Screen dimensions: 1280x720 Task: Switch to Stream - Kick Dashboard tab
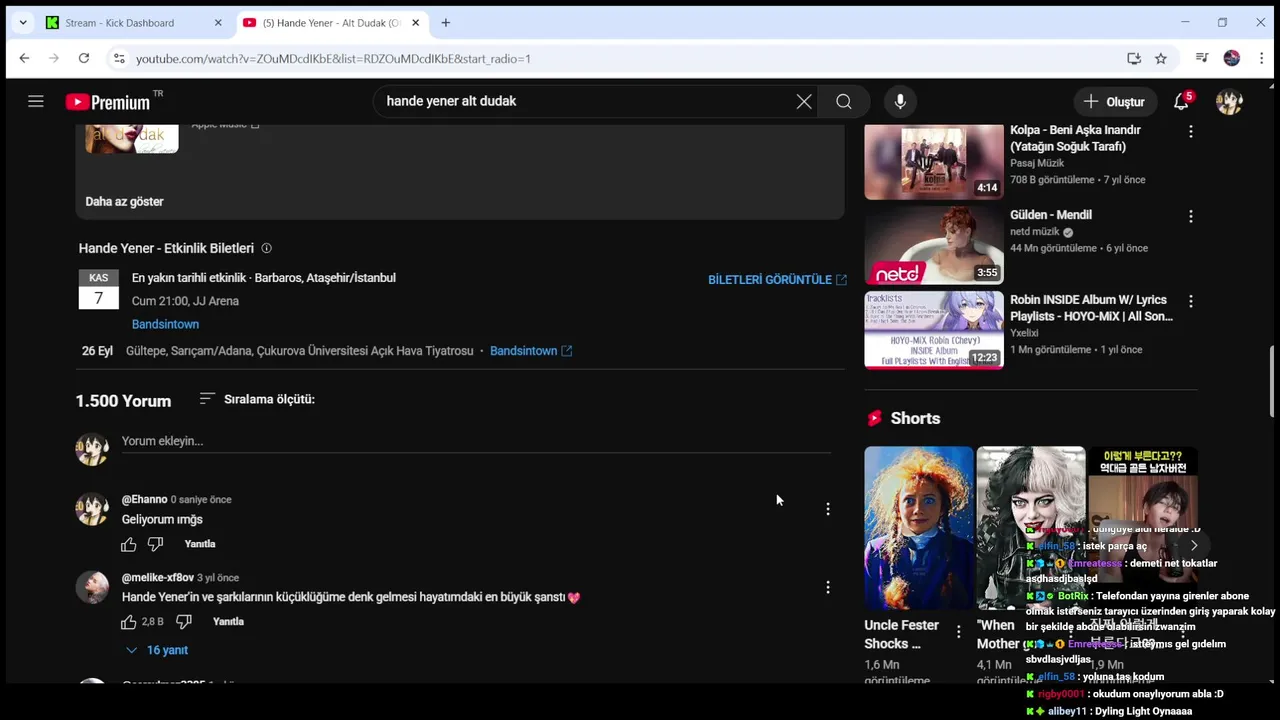click(133, 22)
